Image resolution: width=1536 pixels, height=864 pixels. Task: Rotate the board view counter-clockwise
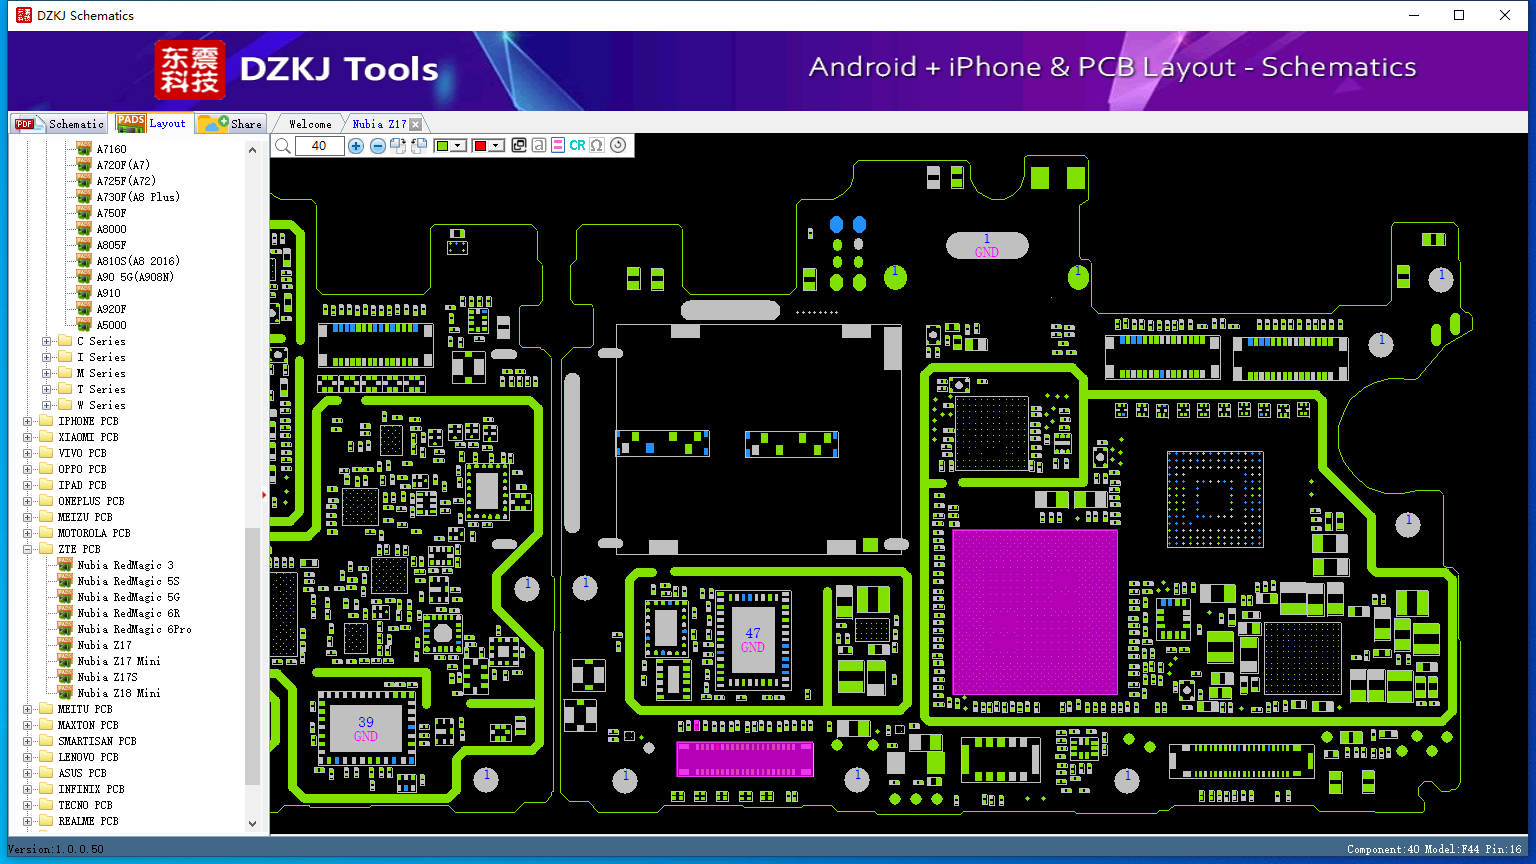pyautogui.click(x=419, y=146)
